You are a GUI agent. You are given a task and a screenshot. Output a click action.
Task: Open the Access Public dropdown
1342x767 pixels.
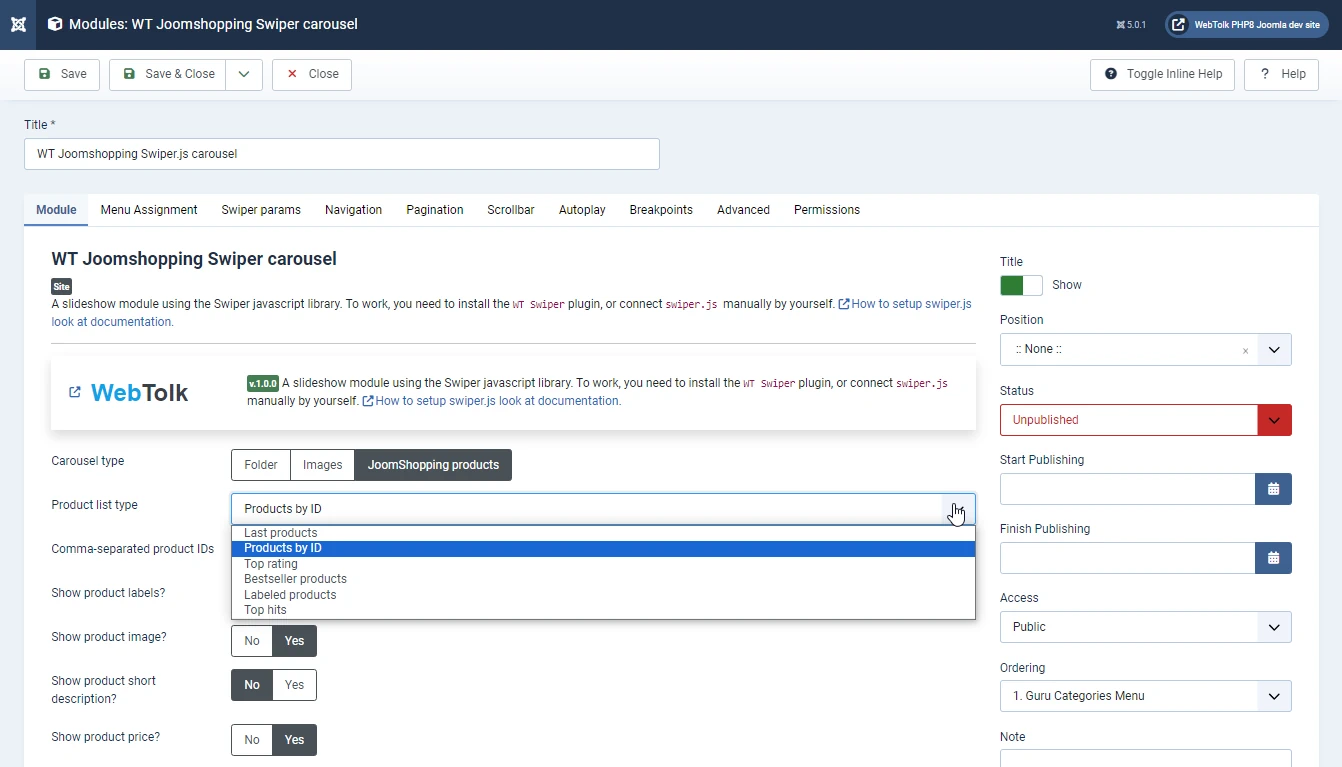click(x=1146, y=627)
